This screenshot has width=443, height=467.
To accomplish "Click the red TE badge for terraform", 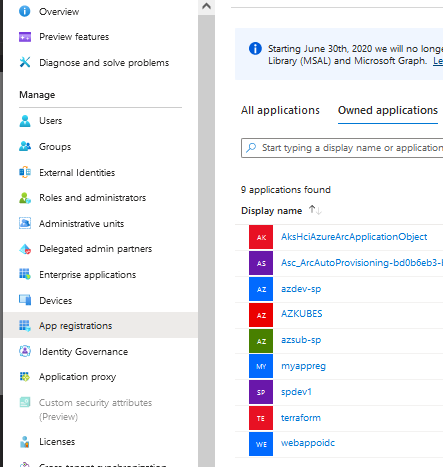I will pyautogui.click(x=261, y=418).
